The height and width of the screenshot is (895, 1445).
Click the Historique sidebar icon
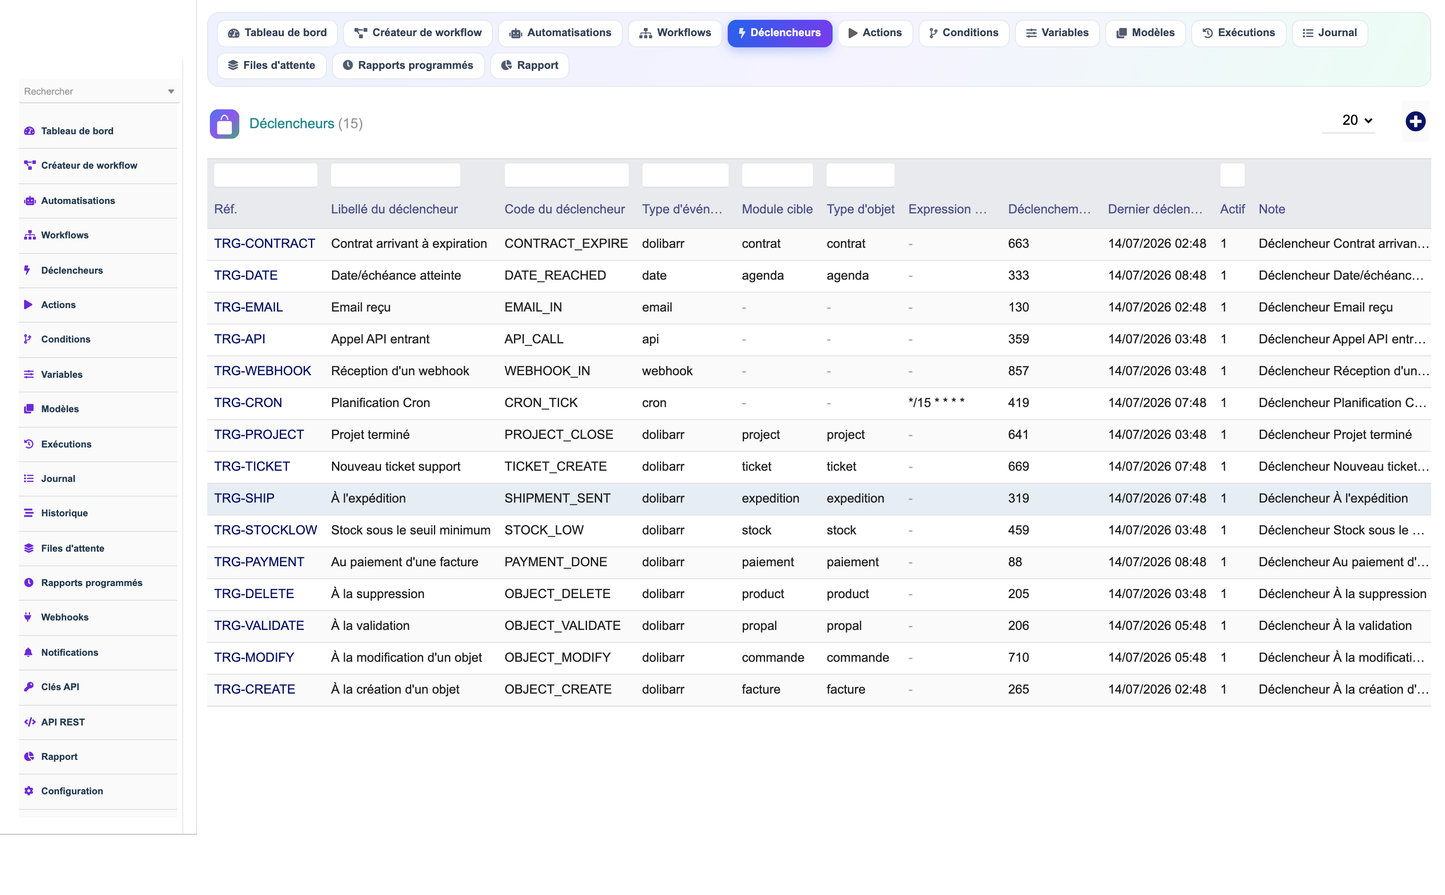tap(28, 513)
